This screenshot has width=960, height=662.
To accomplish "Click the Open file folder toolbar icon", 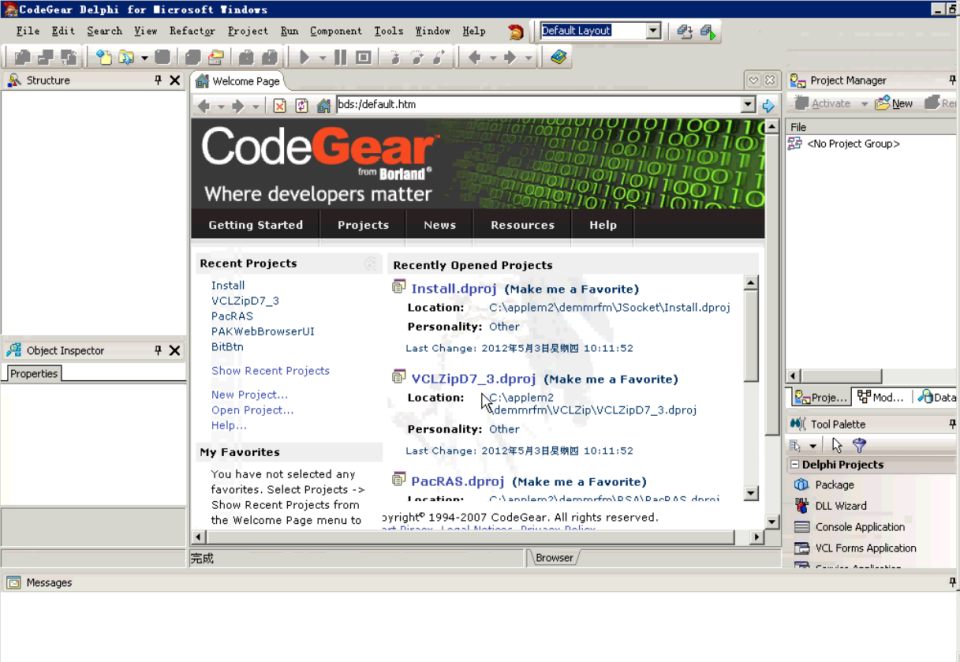I will (126, 57).
